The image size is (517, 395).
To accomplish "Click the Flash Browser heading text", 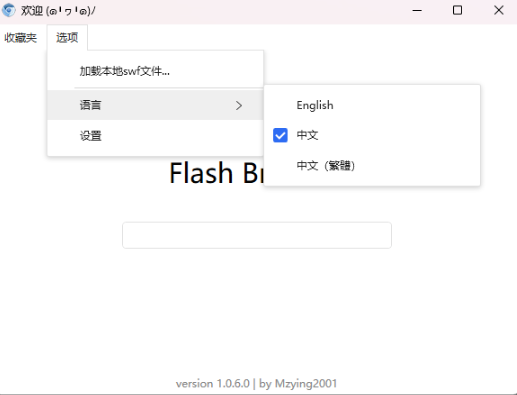I will pos(217,173).
